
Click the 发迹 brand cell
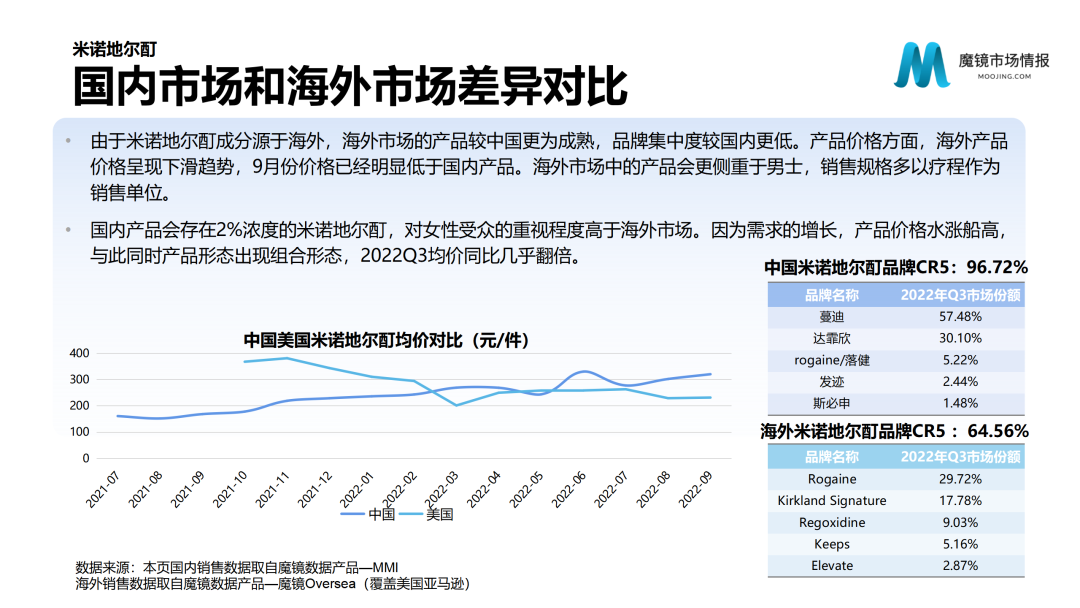[x=831, y=381]
